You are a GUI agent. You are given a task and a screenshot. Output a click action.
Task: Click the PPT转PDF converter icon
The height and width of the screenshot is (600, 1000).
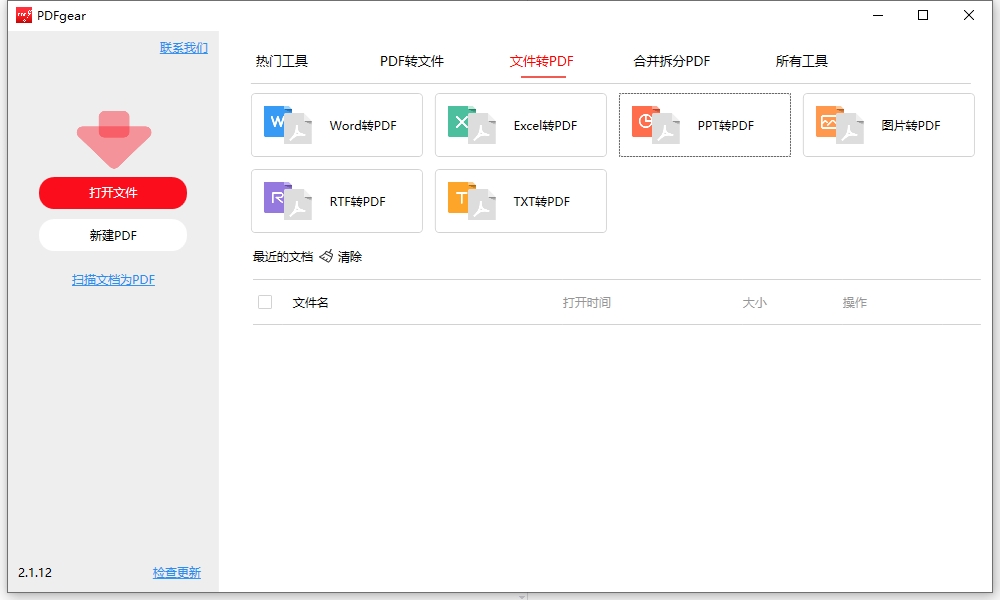[x=656, y=125]
